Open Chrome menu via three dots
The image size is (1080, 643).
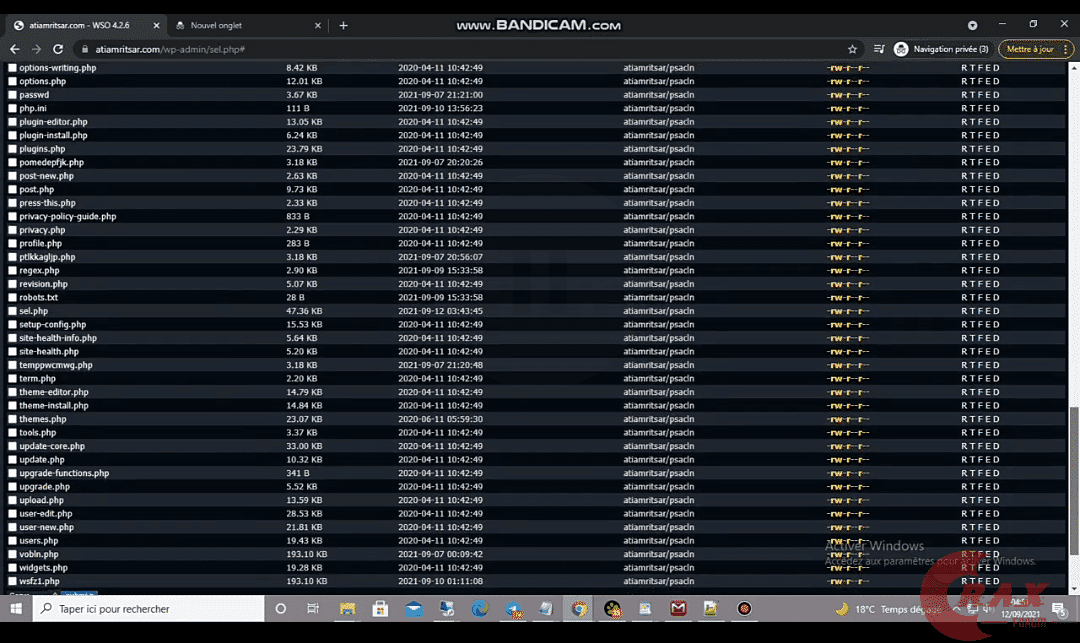1066,49
